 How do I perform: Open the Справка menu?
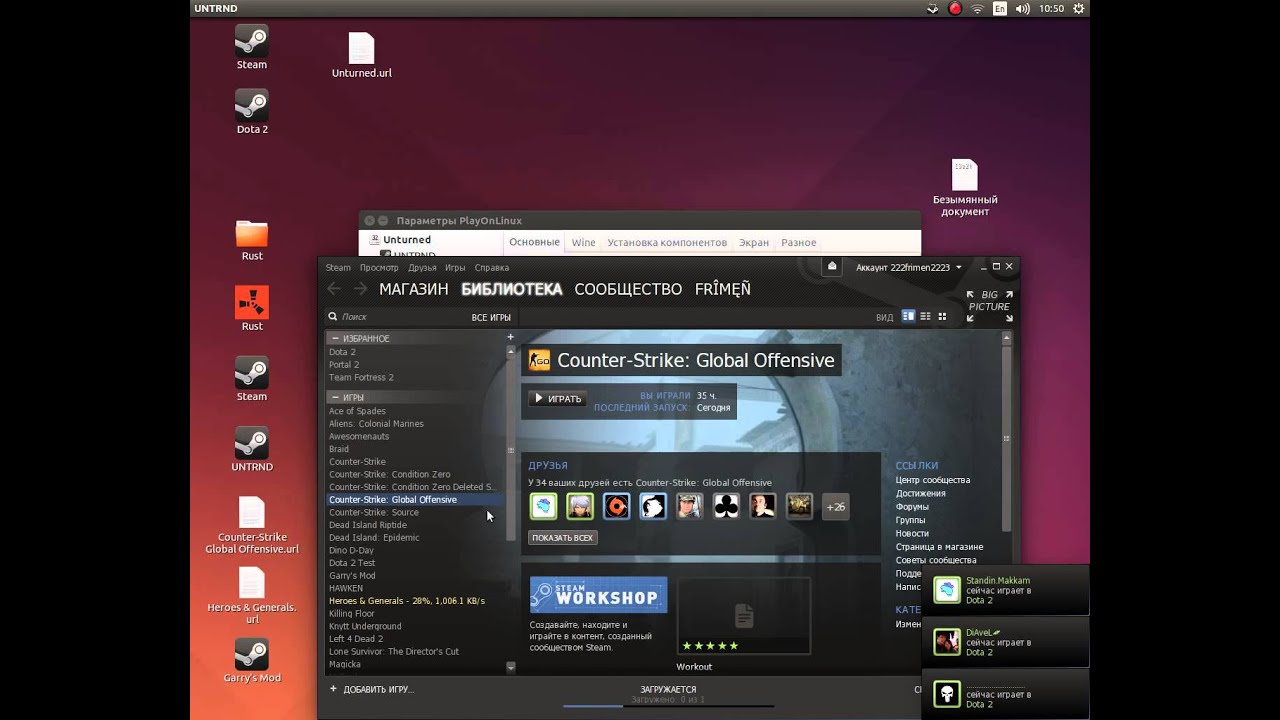[x=491, y=267]
